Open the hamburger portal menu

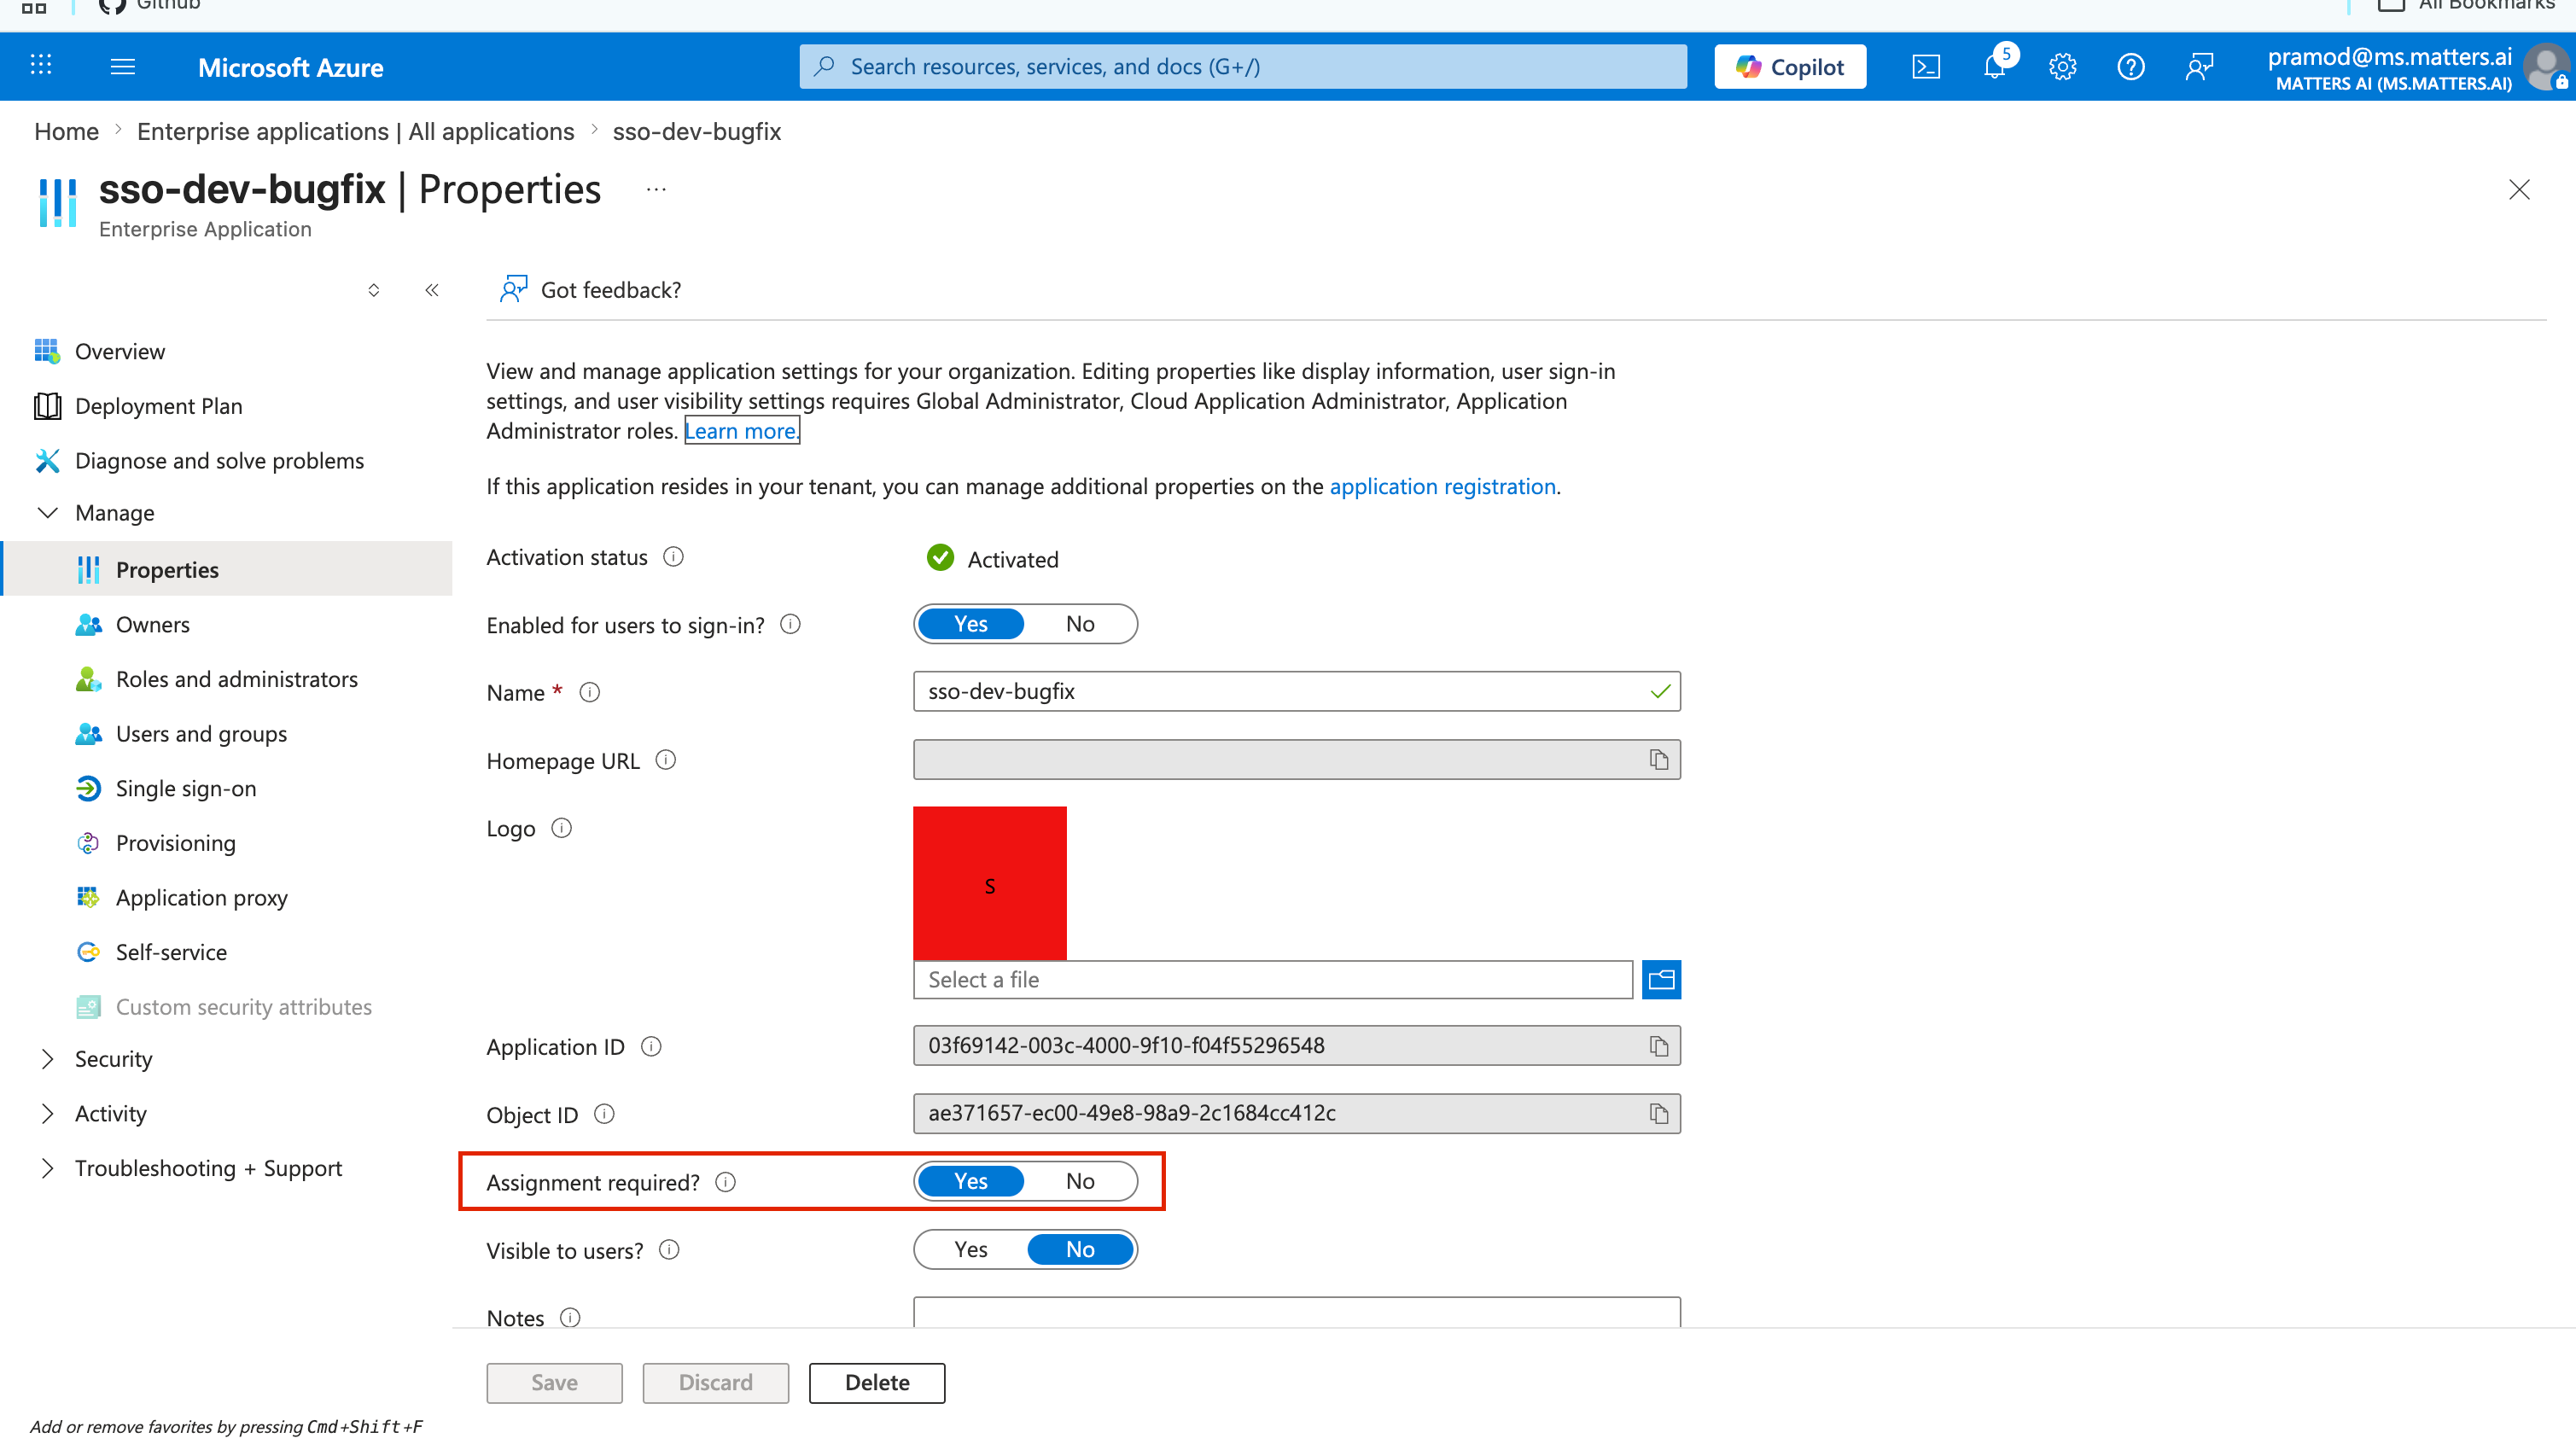pos(123,66)
